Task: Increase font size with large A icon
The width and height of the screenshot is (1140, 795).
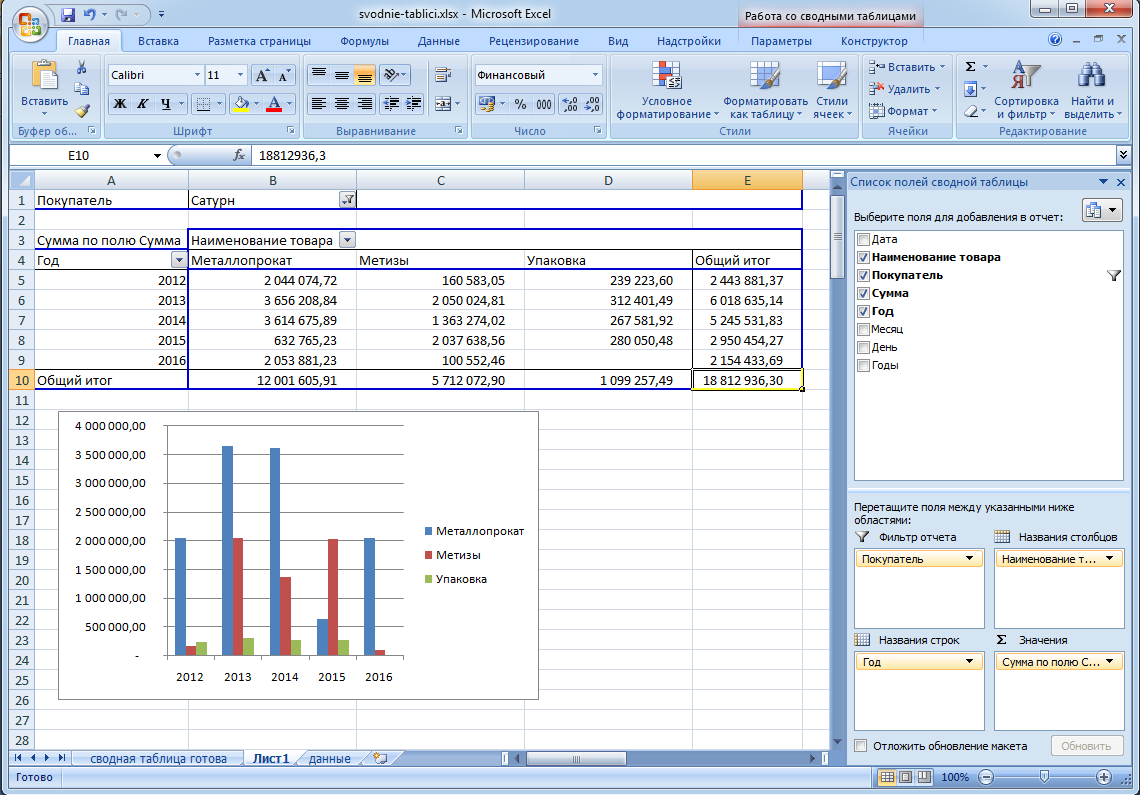Action: 262,75
